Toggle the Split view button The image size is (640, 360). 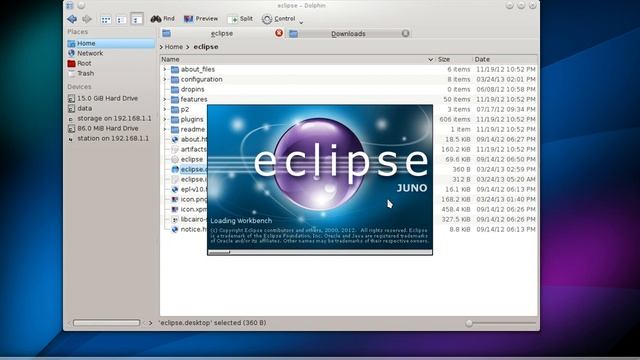[240, 19]
